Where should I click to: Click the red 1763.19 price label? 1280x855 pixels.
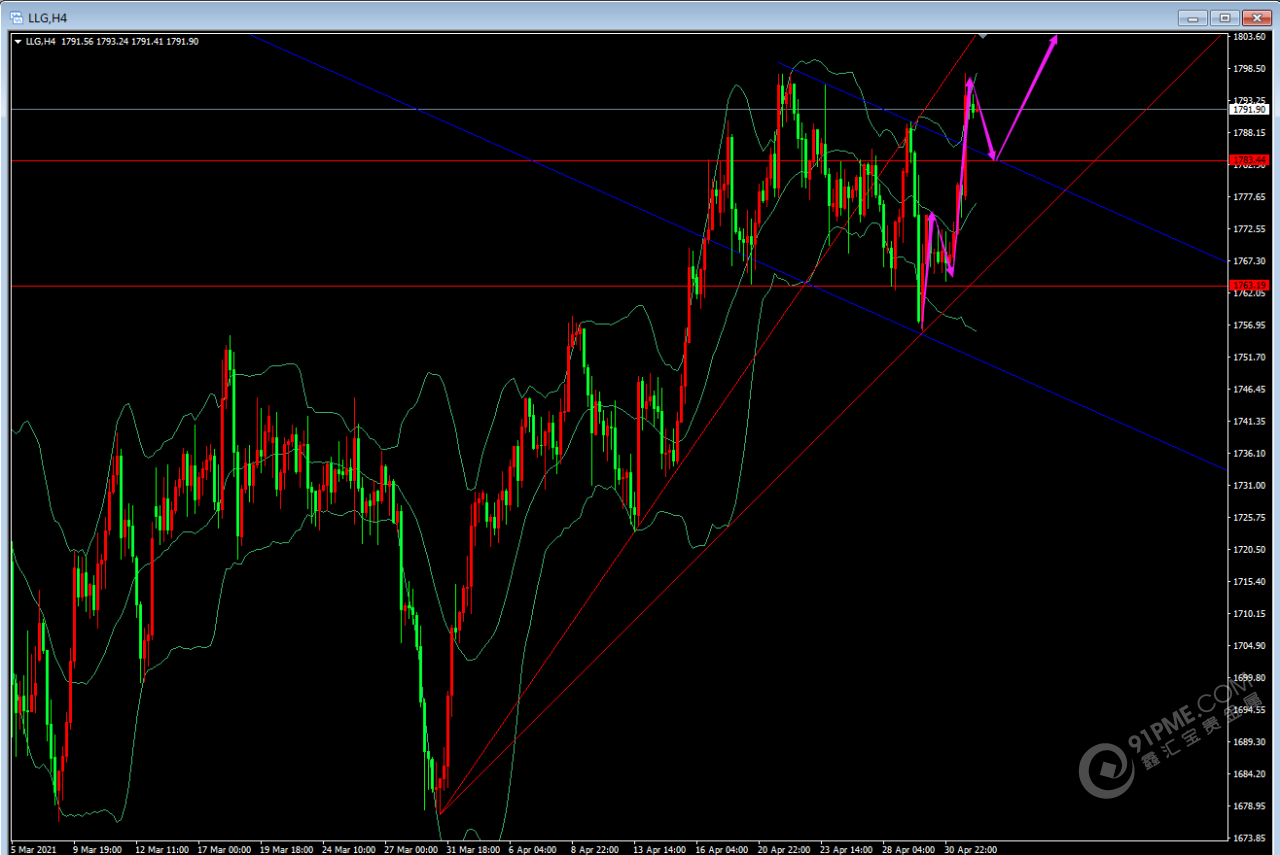click(x=1249, y=286)
